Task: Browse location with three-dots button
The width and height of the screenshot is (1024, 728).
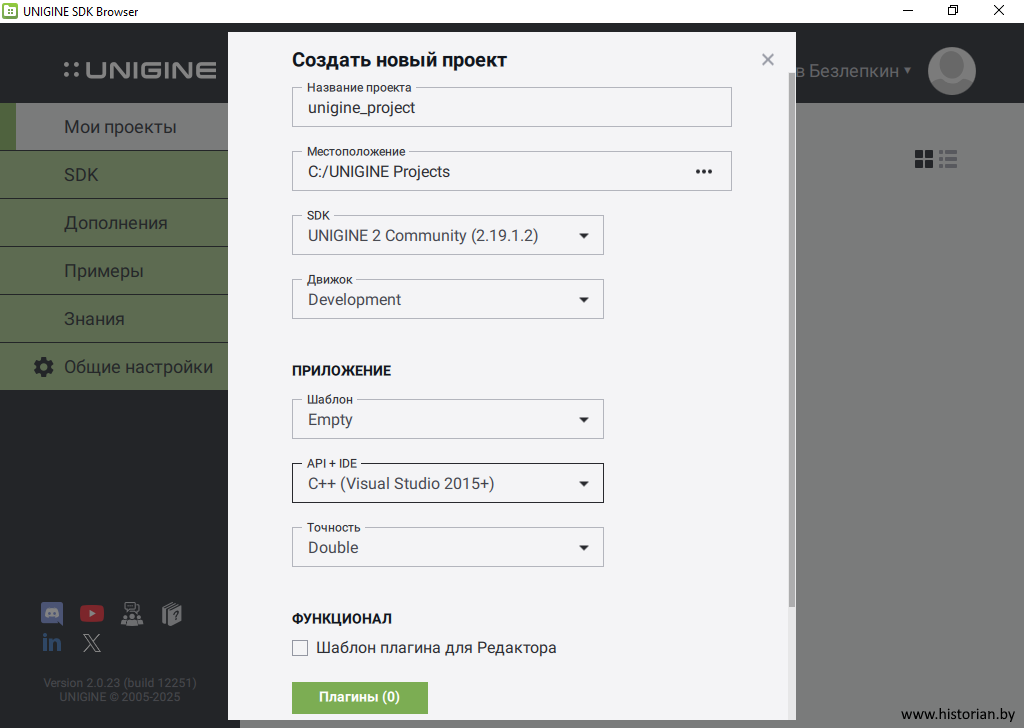Action: coord(704,171)
